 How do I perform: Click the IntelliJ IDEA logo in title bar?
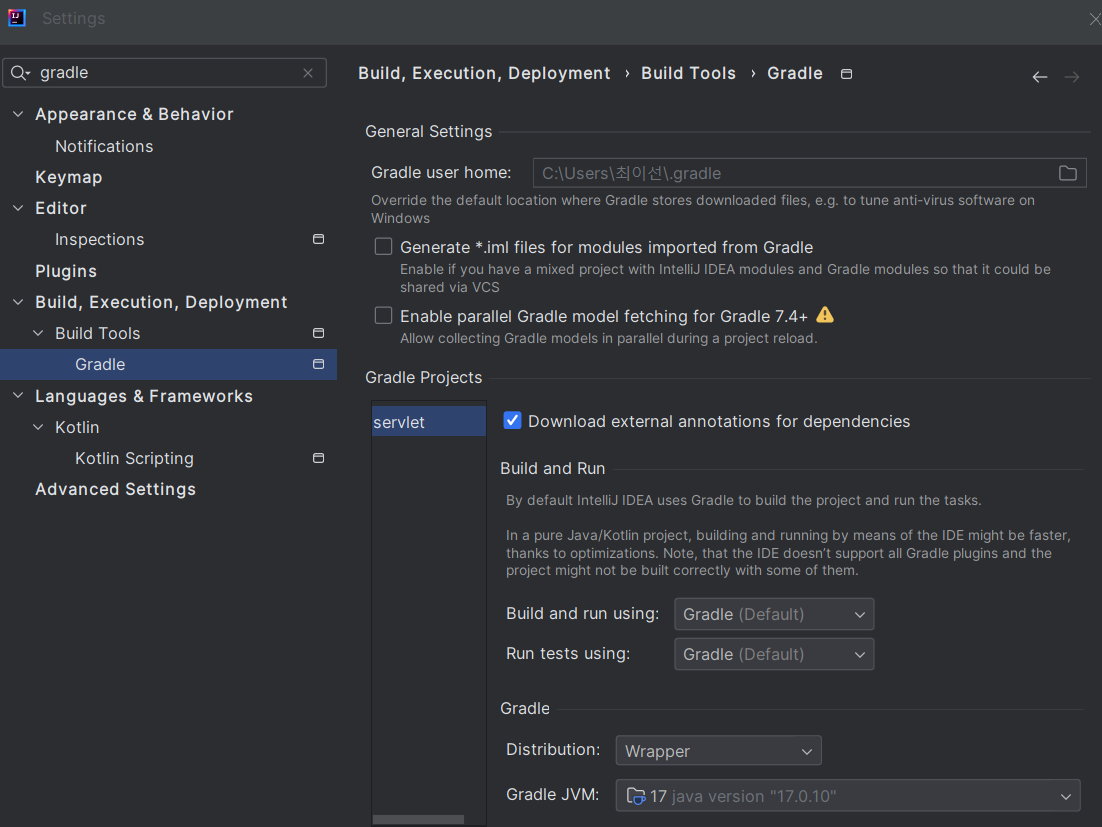click(17, 18)
